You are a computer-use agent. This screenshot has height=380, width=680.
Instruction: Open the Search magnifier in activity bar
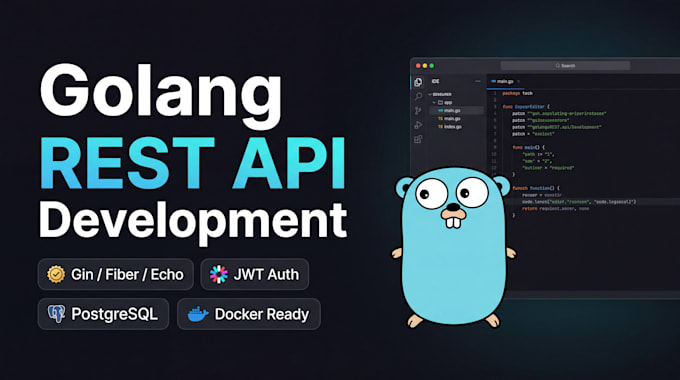418,96
